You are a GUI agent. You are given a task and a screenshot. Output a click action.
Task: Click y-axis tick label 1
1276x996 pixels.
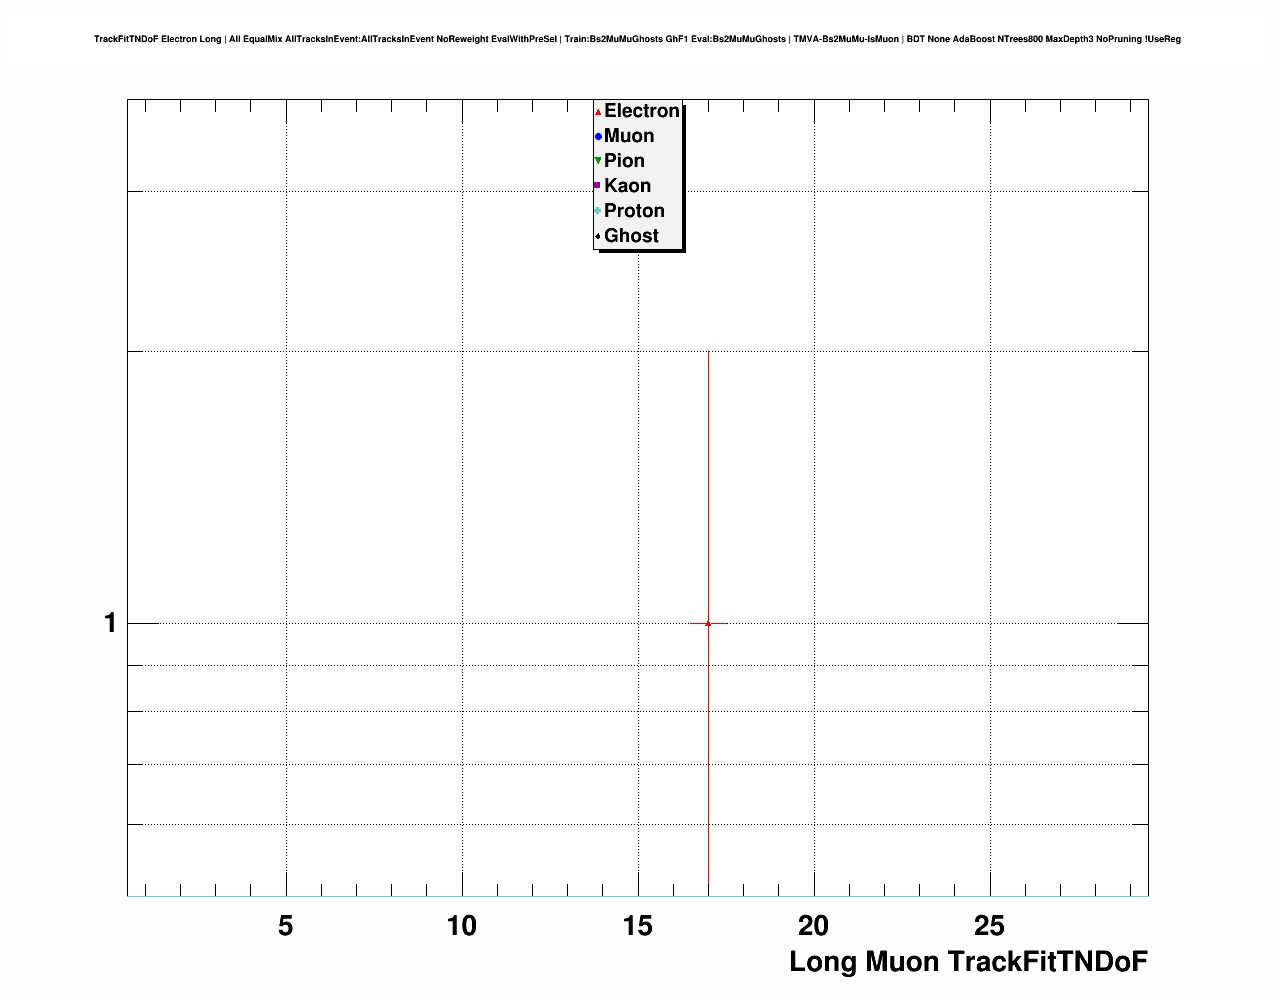pyautogui.click(x=110, y=623)
